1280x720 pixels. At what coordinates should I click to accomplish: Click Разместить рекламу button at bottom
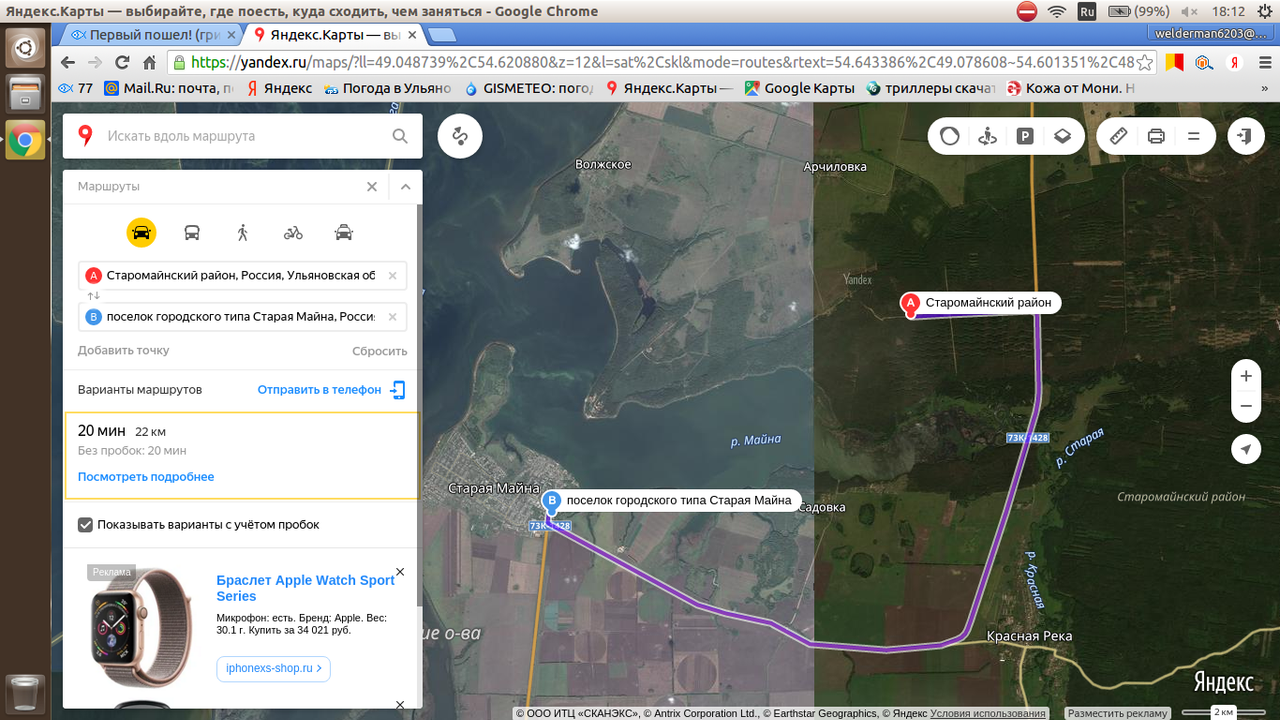pos(1117,713)
